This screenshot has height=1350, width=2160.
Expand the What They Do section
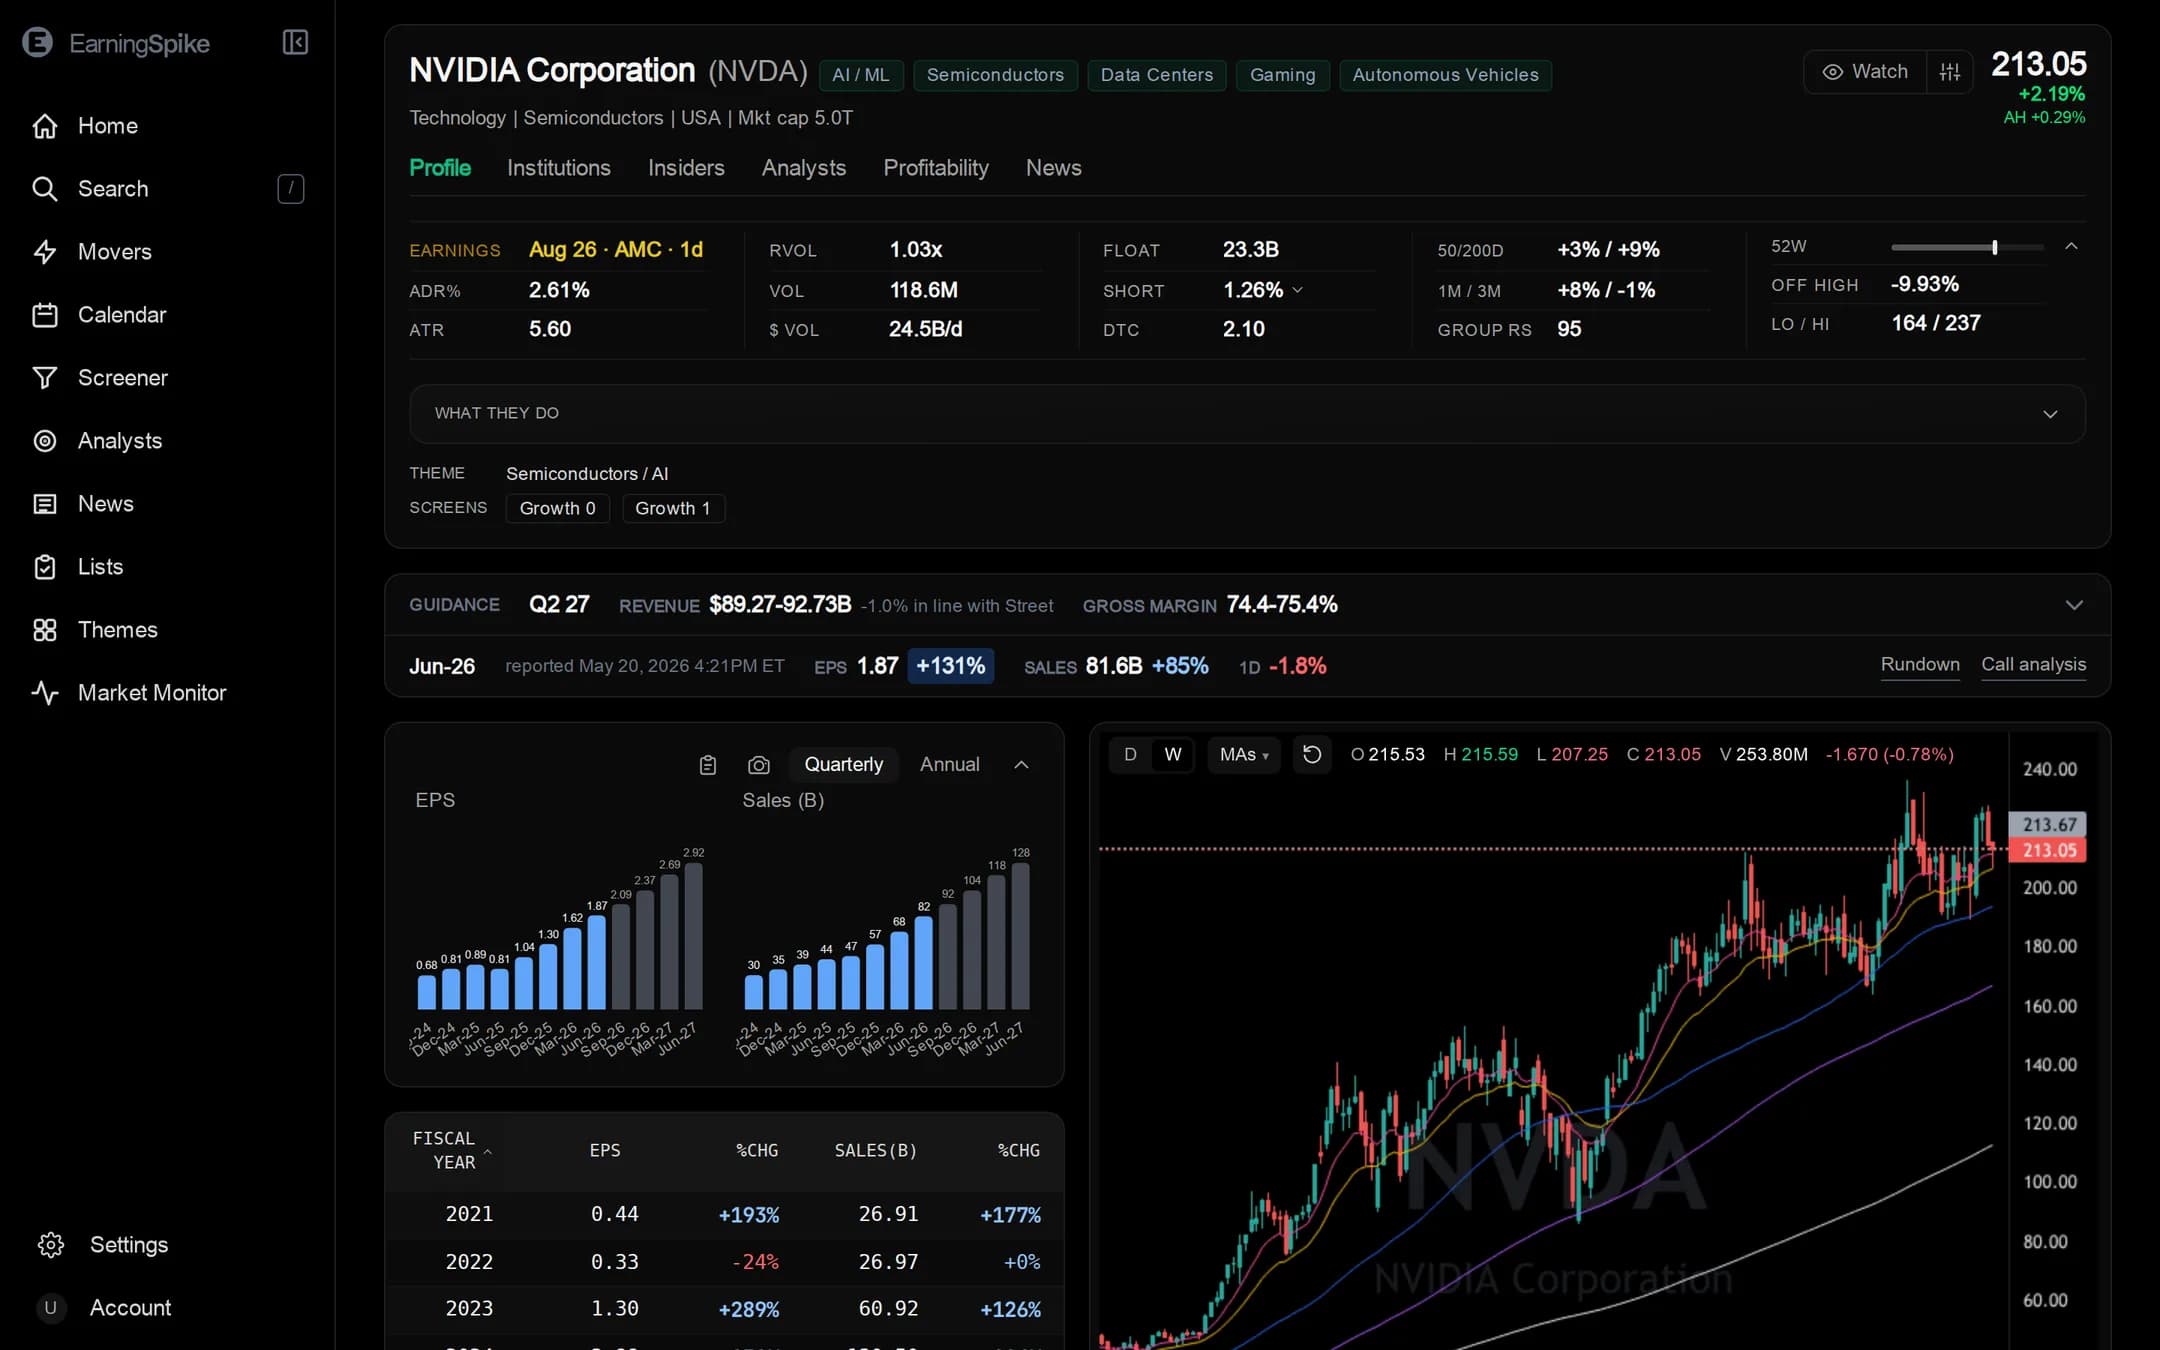(x=1247, y=414)
